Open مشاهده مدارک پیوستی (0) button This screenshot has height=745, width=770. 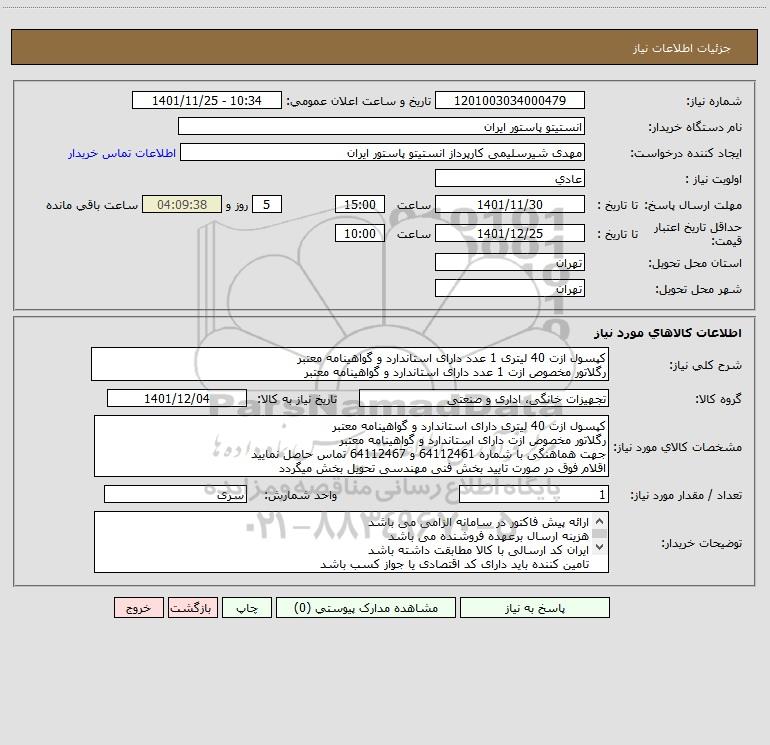[366, 608]
